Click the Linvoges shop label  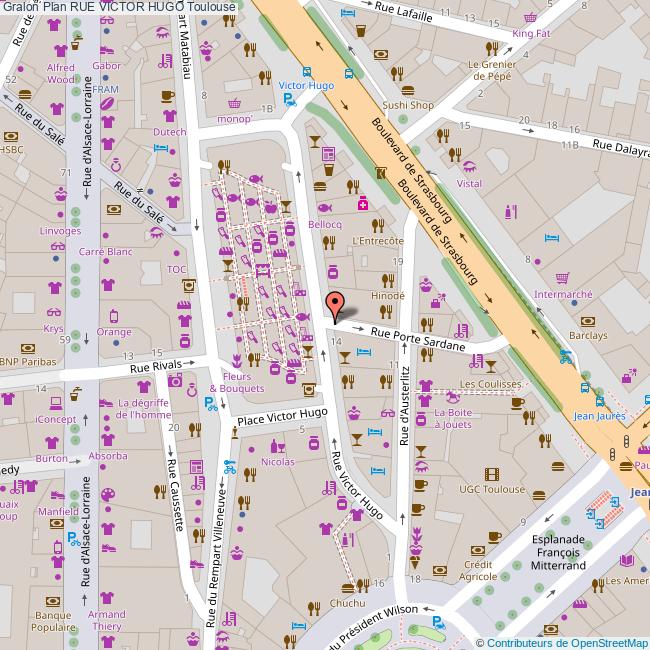tap(61, 230)
